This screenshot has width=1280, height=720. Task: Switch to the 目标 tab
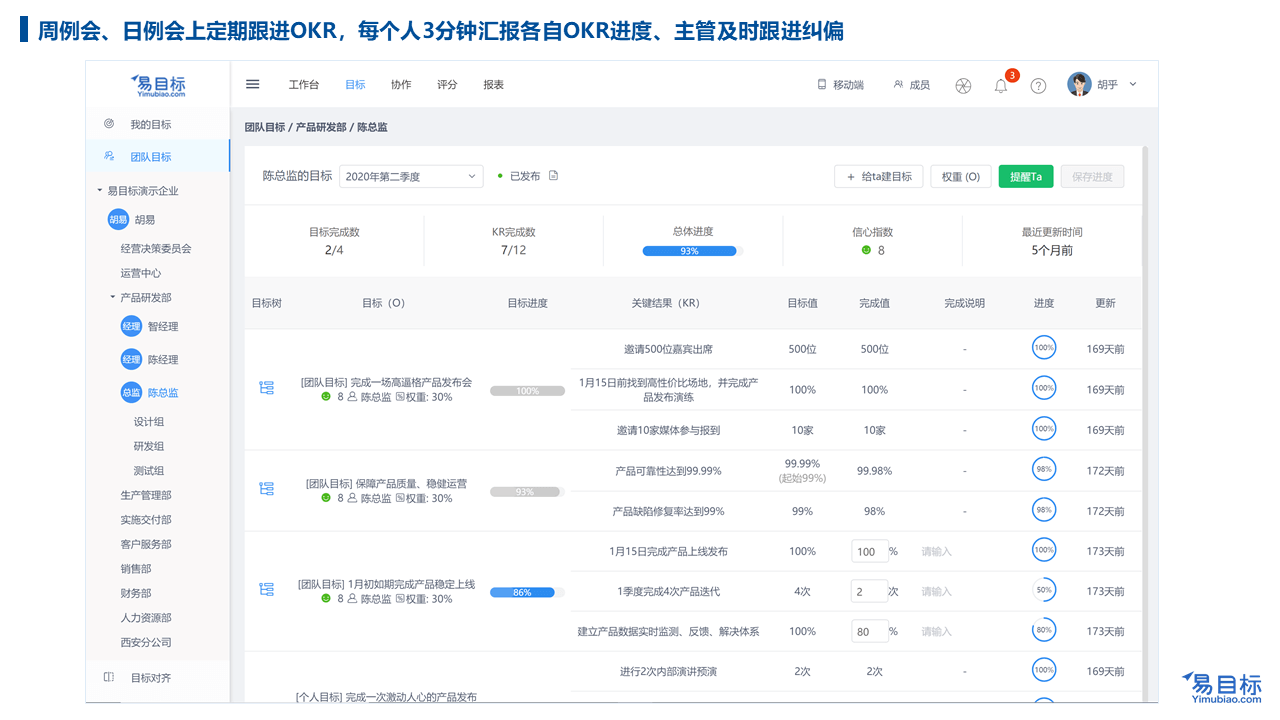355,85
